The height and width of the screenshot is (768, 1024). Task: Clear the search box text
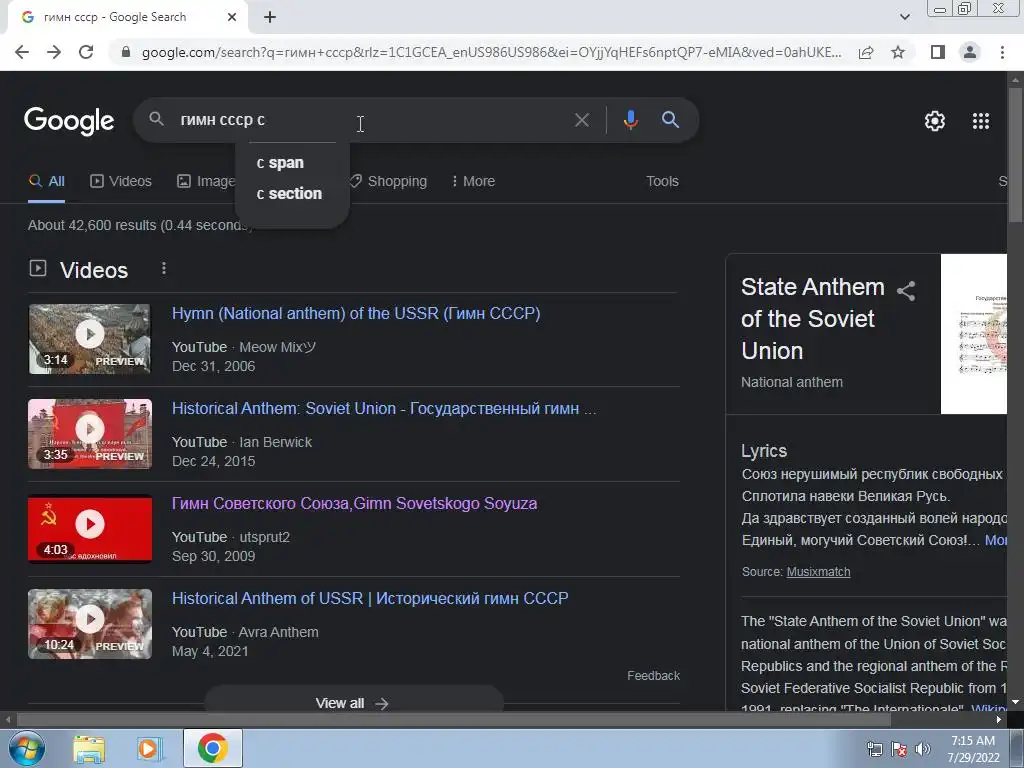pos(582,120)
